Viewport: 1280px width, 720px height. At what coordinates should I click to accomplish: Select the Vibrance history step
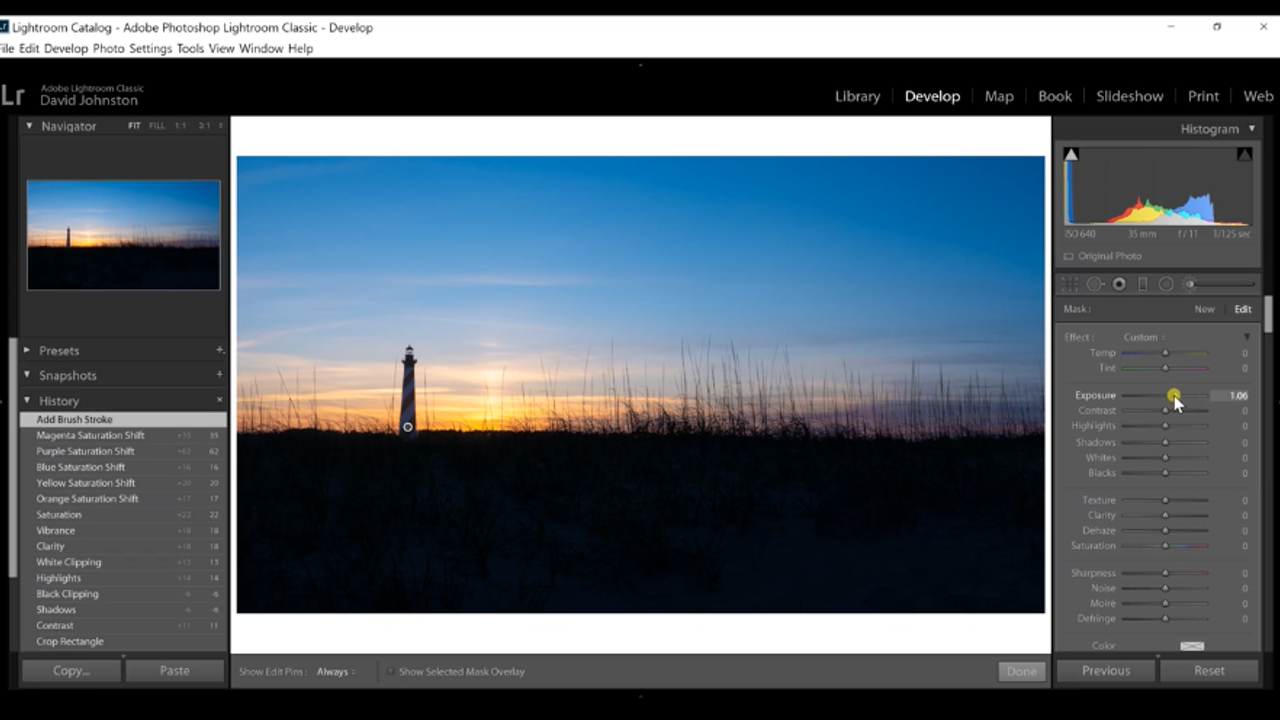123,531
